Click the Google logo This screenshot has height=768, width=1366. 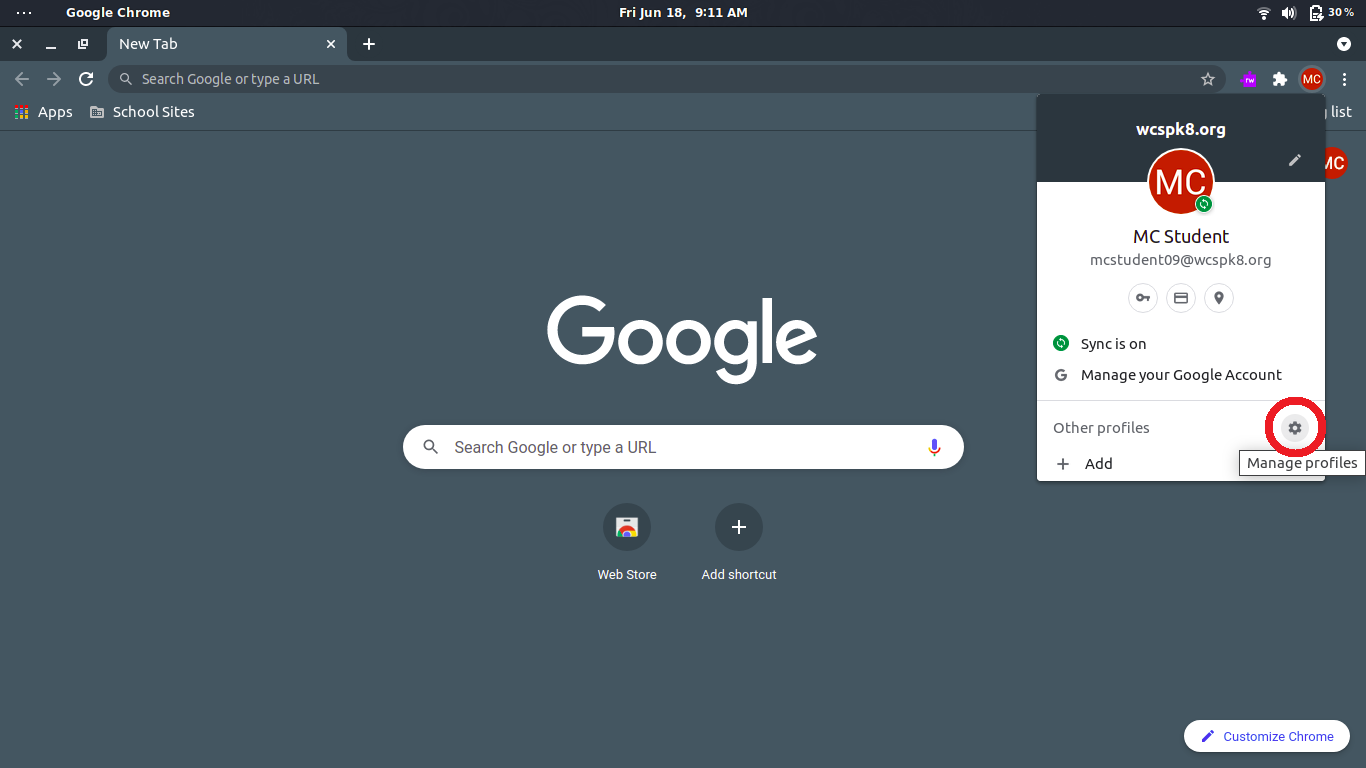682,339
